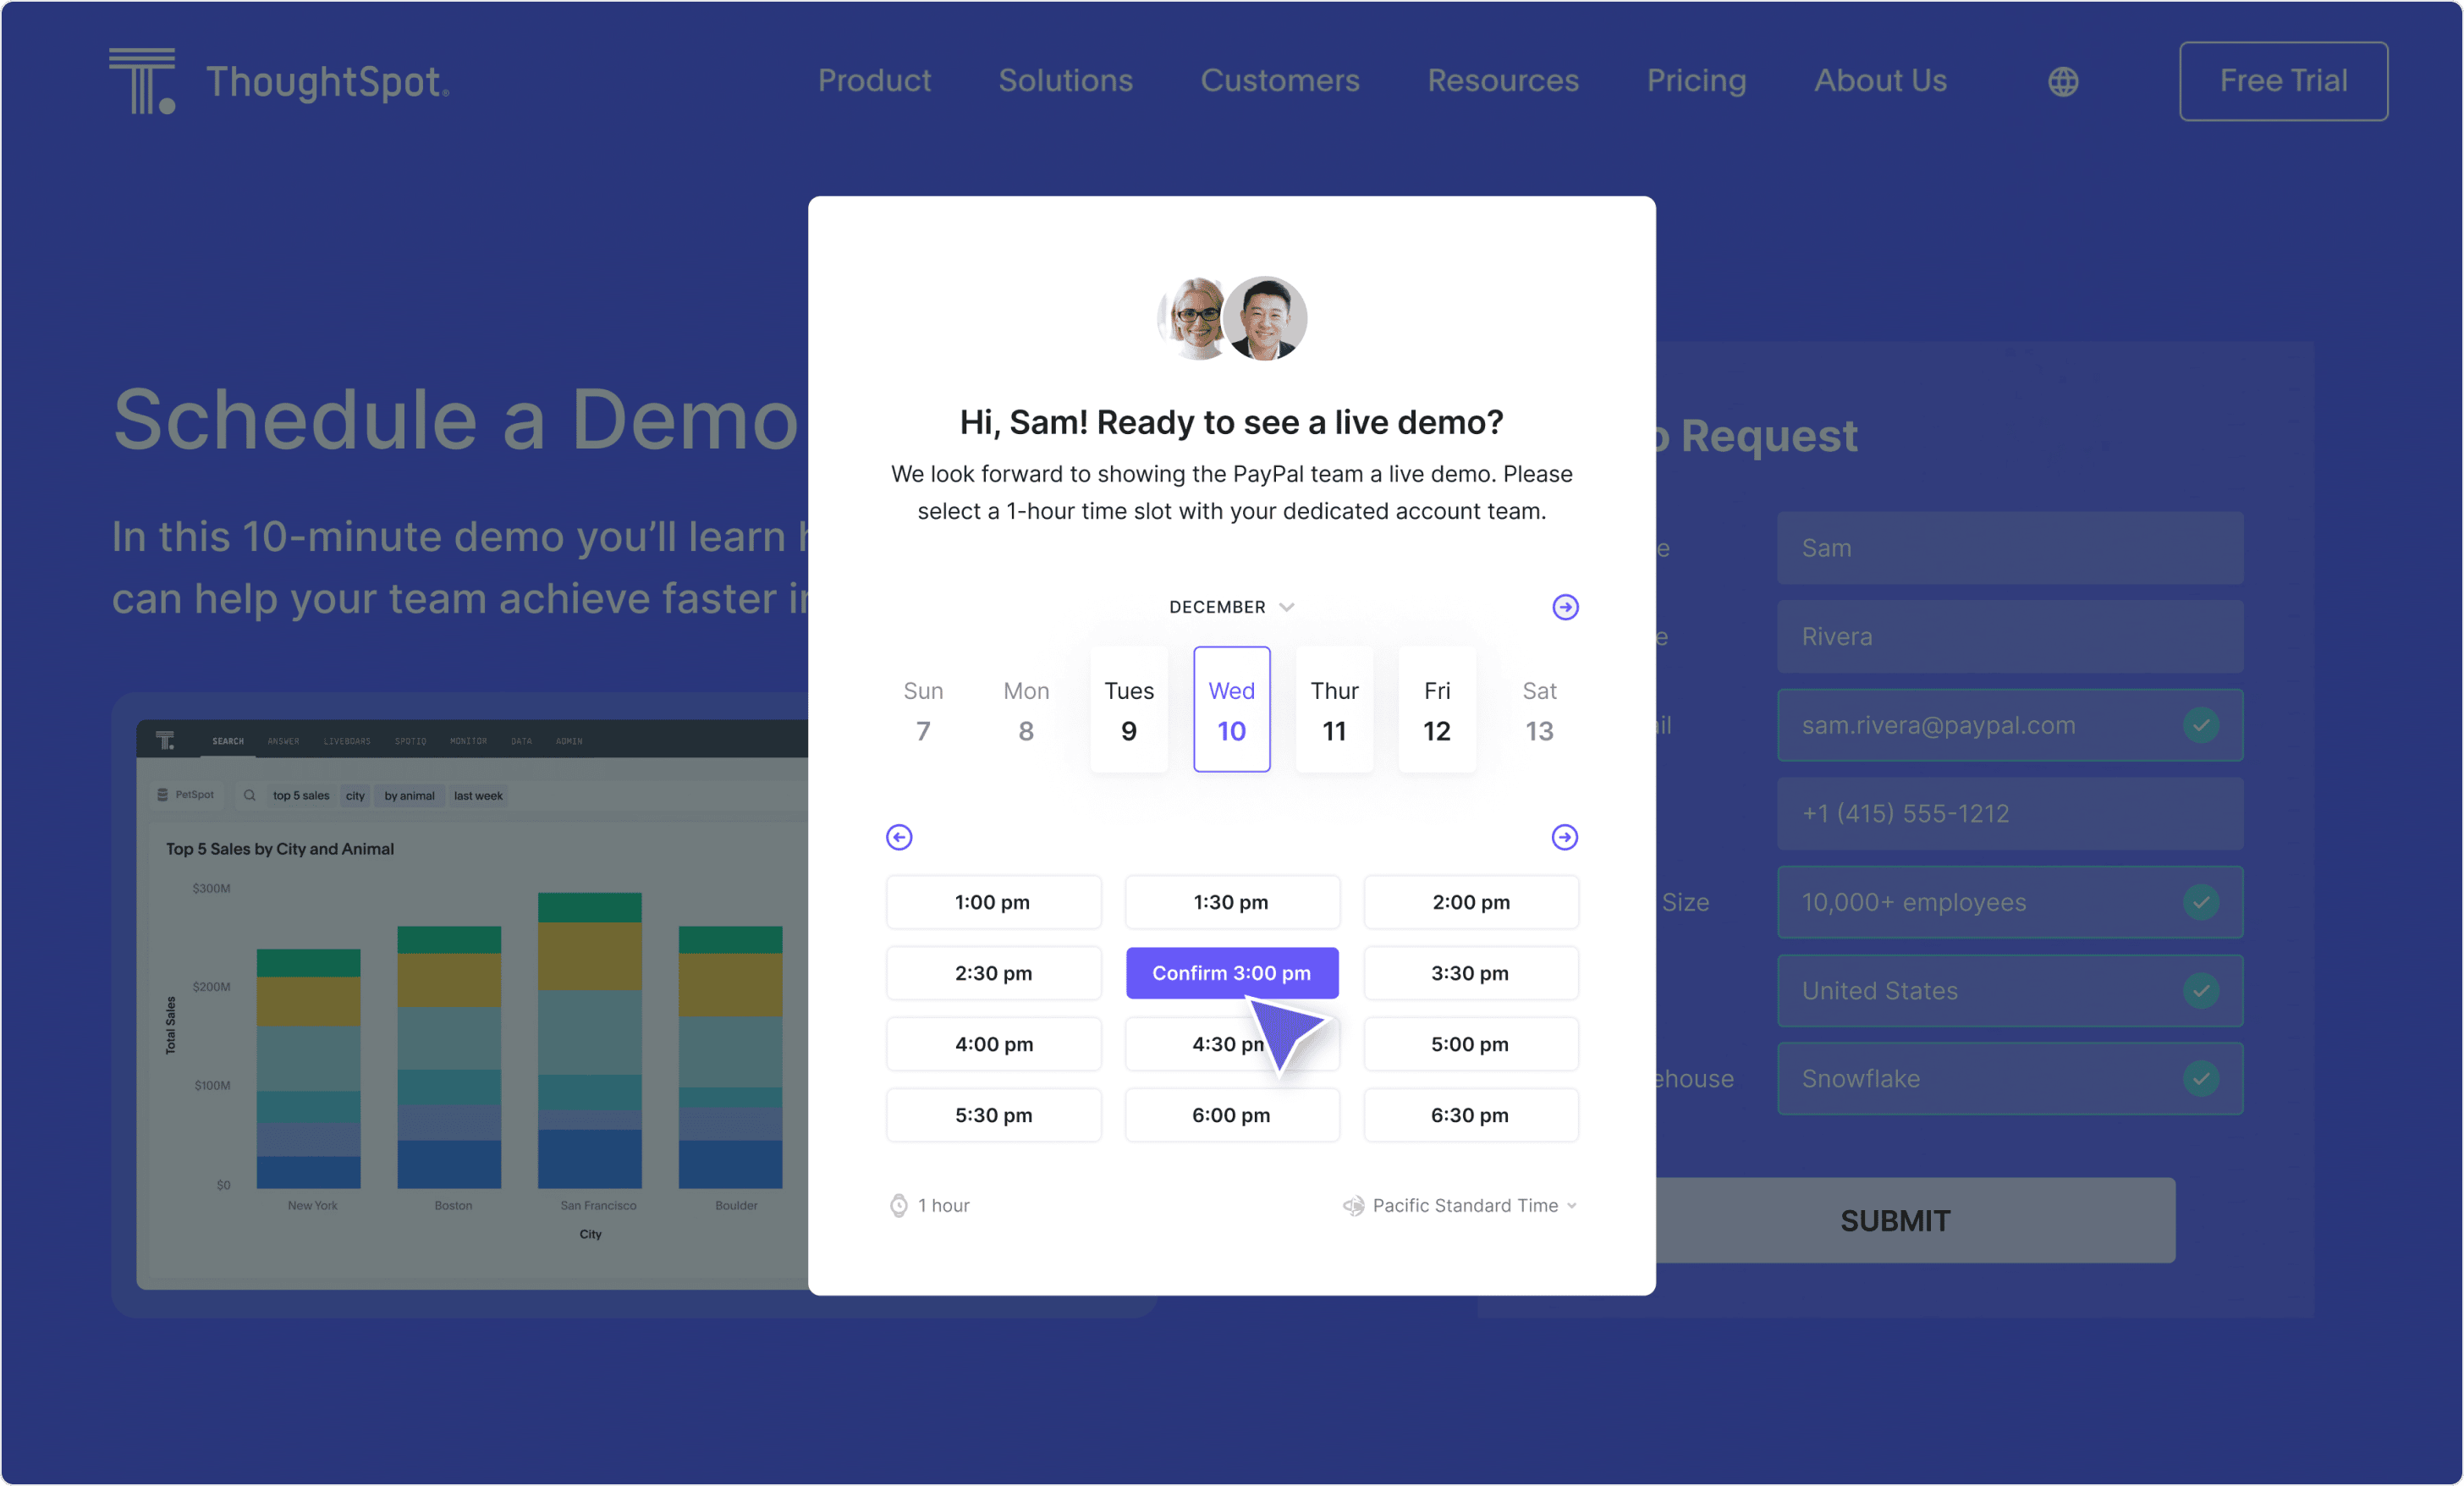2464x1486 pixels.
Task: Click disabled Sun 7 date
Action: (x=923, y=710)
